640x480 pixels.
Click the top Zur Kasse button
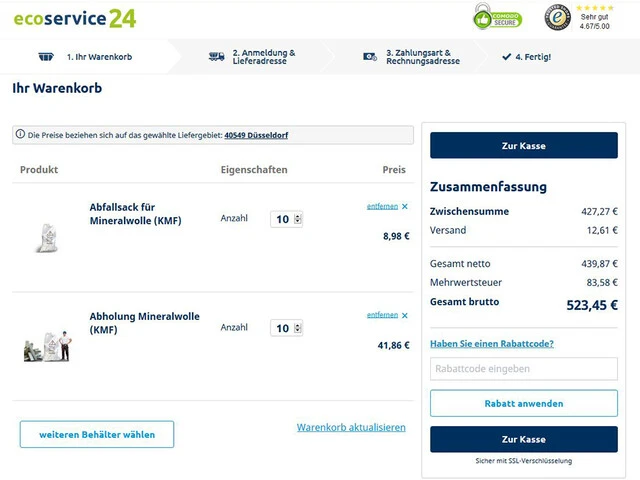pyautogui.click(x=524, y=145)
